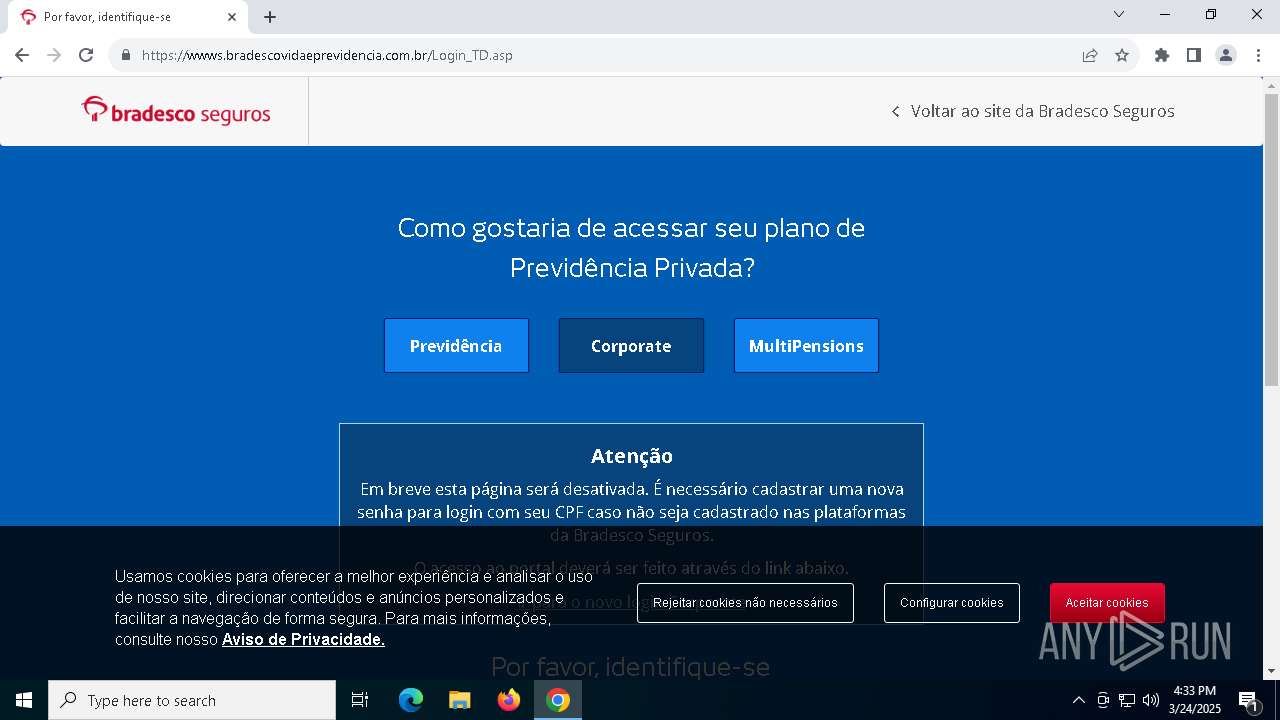Open the Aviso de Privacidade link

pyautogui.click(x=303, y=640)
